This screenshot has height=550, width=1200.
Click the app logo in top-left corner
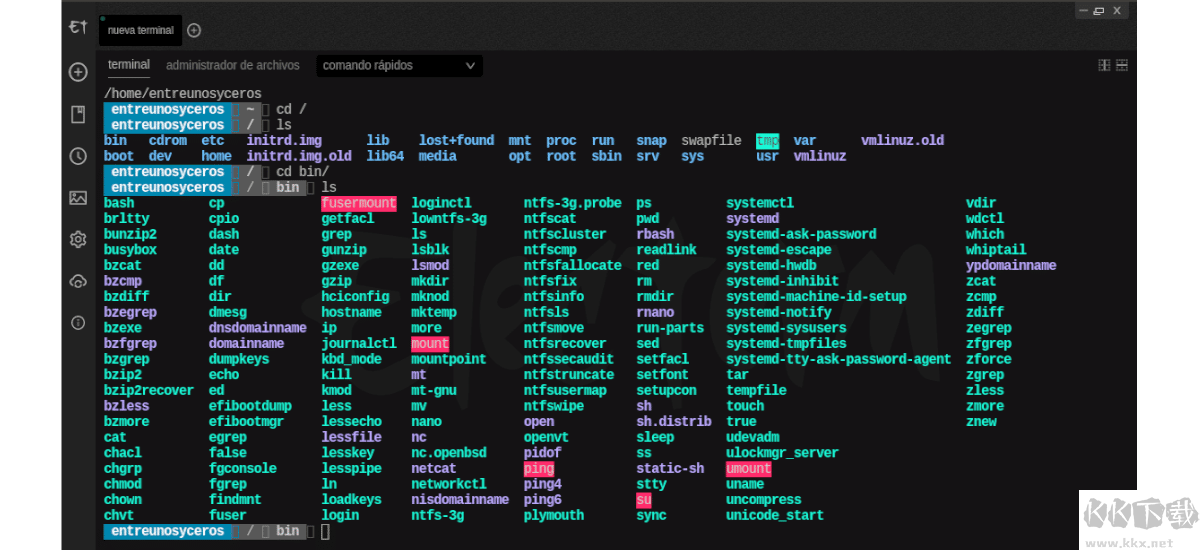click(77, 29)
